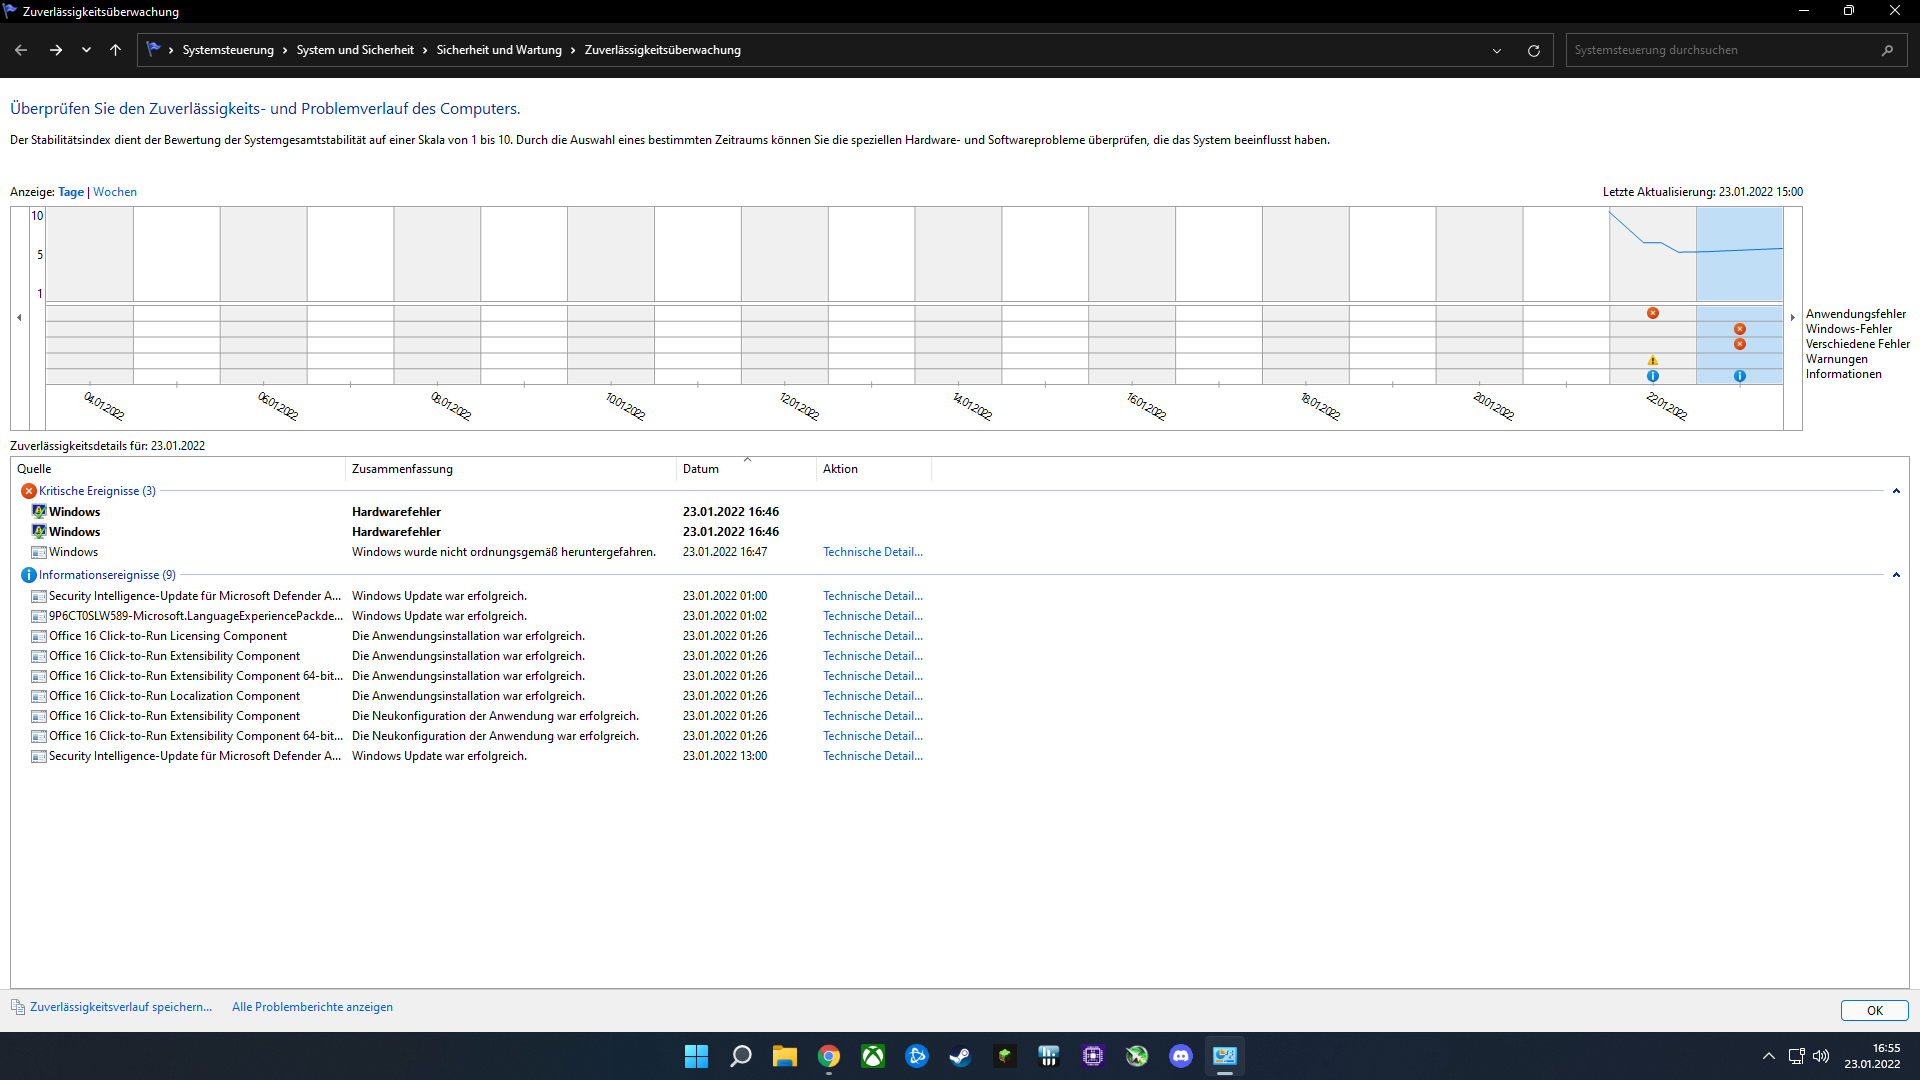Collapse the Kritische Ereignisse group

click(x=1895, y=491)
